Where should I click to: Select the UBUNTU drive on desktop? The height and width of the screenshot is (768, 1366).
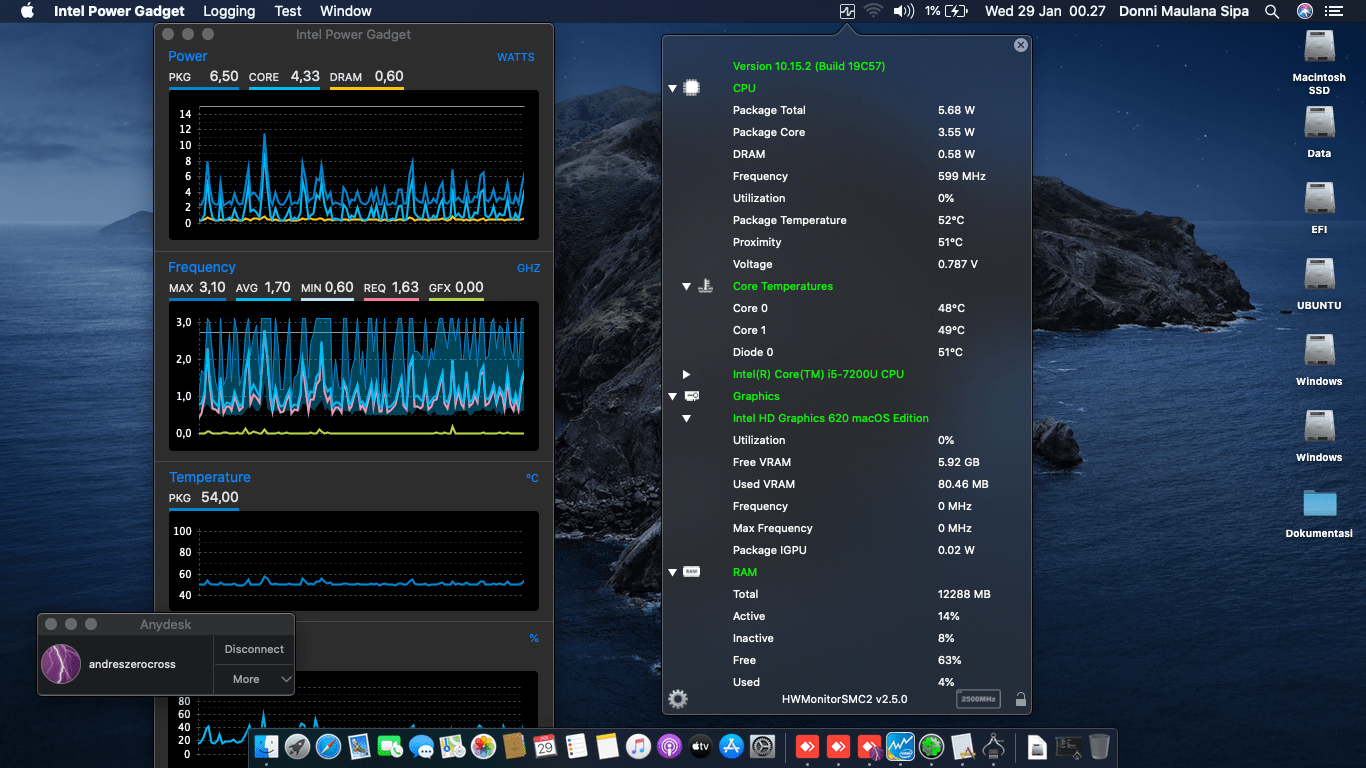click(x=1319, y=284)
